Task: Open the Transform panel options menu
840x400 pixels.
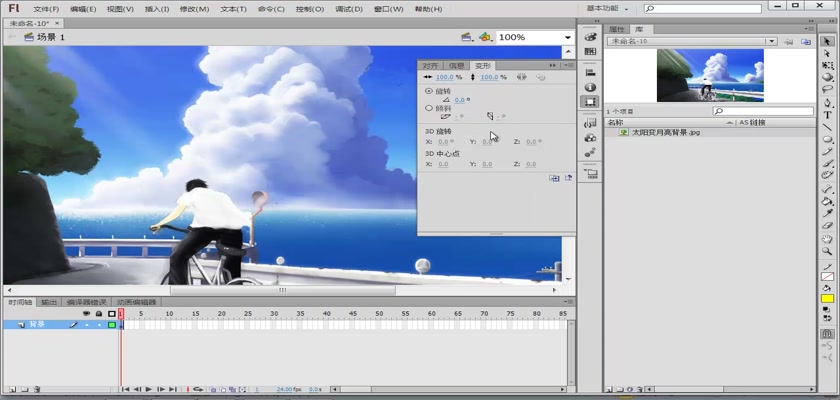Action: tap(569, 65)
